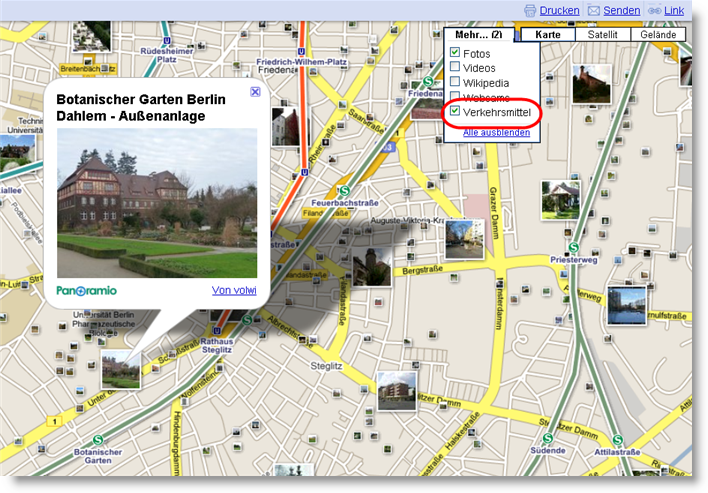Click the Panoramio logo
This screenshot has width=708, height=493.
(87, 291)
